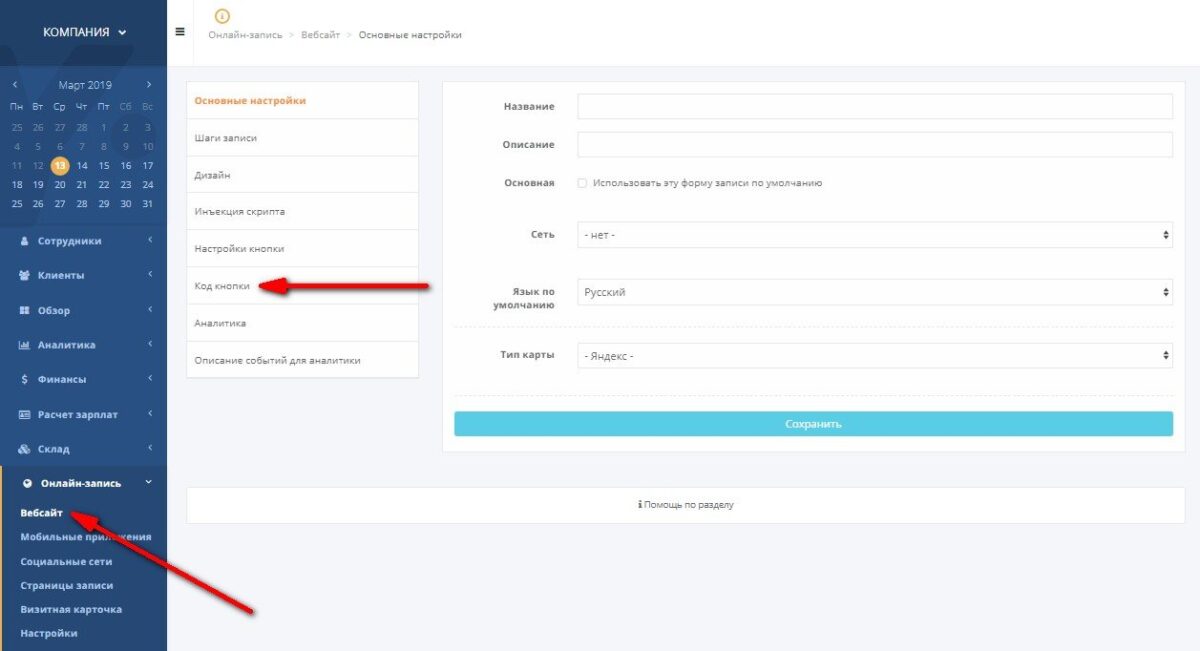Image resolution: width=1200 pixels, height=651 pixels.
Task: Expand the Расчет зарплат menu chevron
Action: pos(149,413)
